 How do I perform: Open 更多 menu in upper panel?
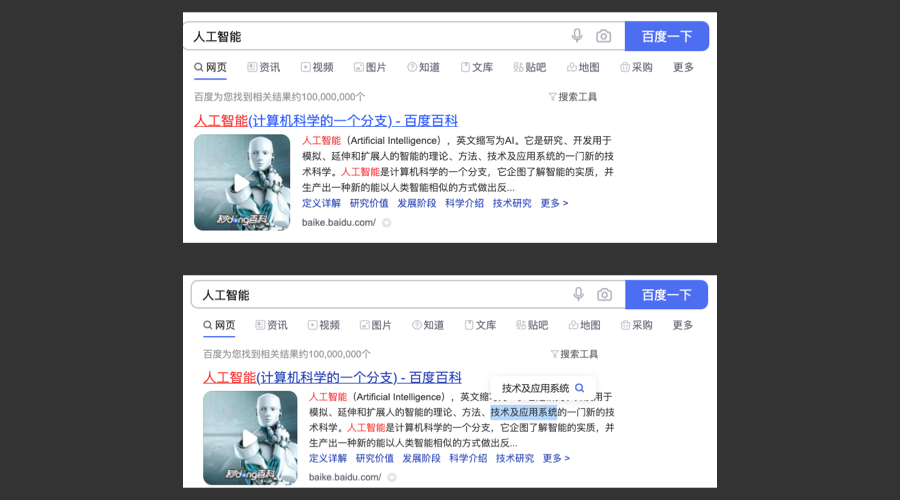click(683, 67)
